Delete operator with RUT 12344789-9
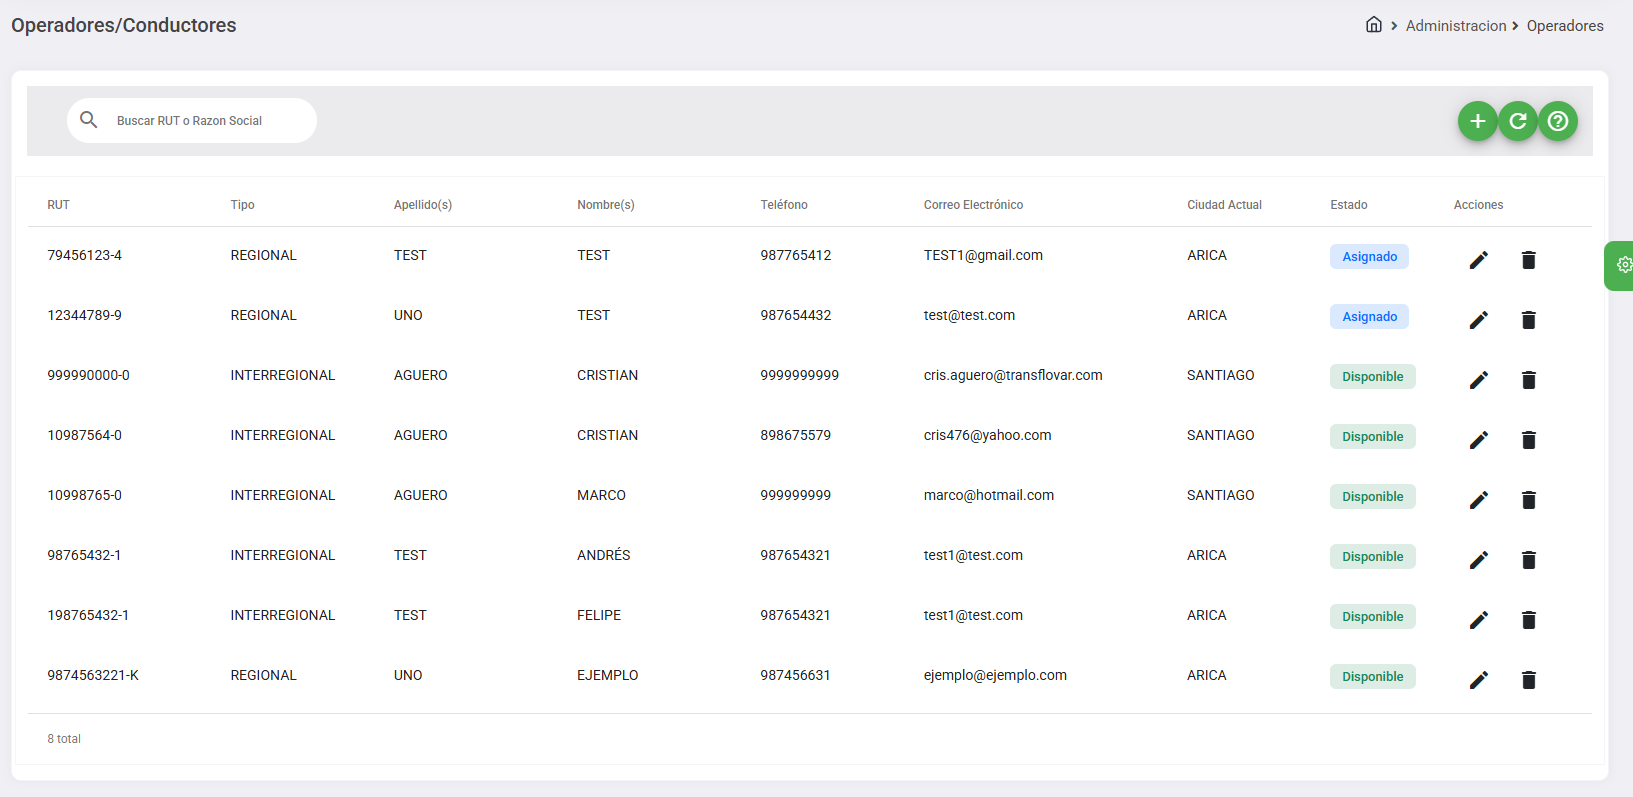The image size is (1633, 797). [x=1528, y=320]
